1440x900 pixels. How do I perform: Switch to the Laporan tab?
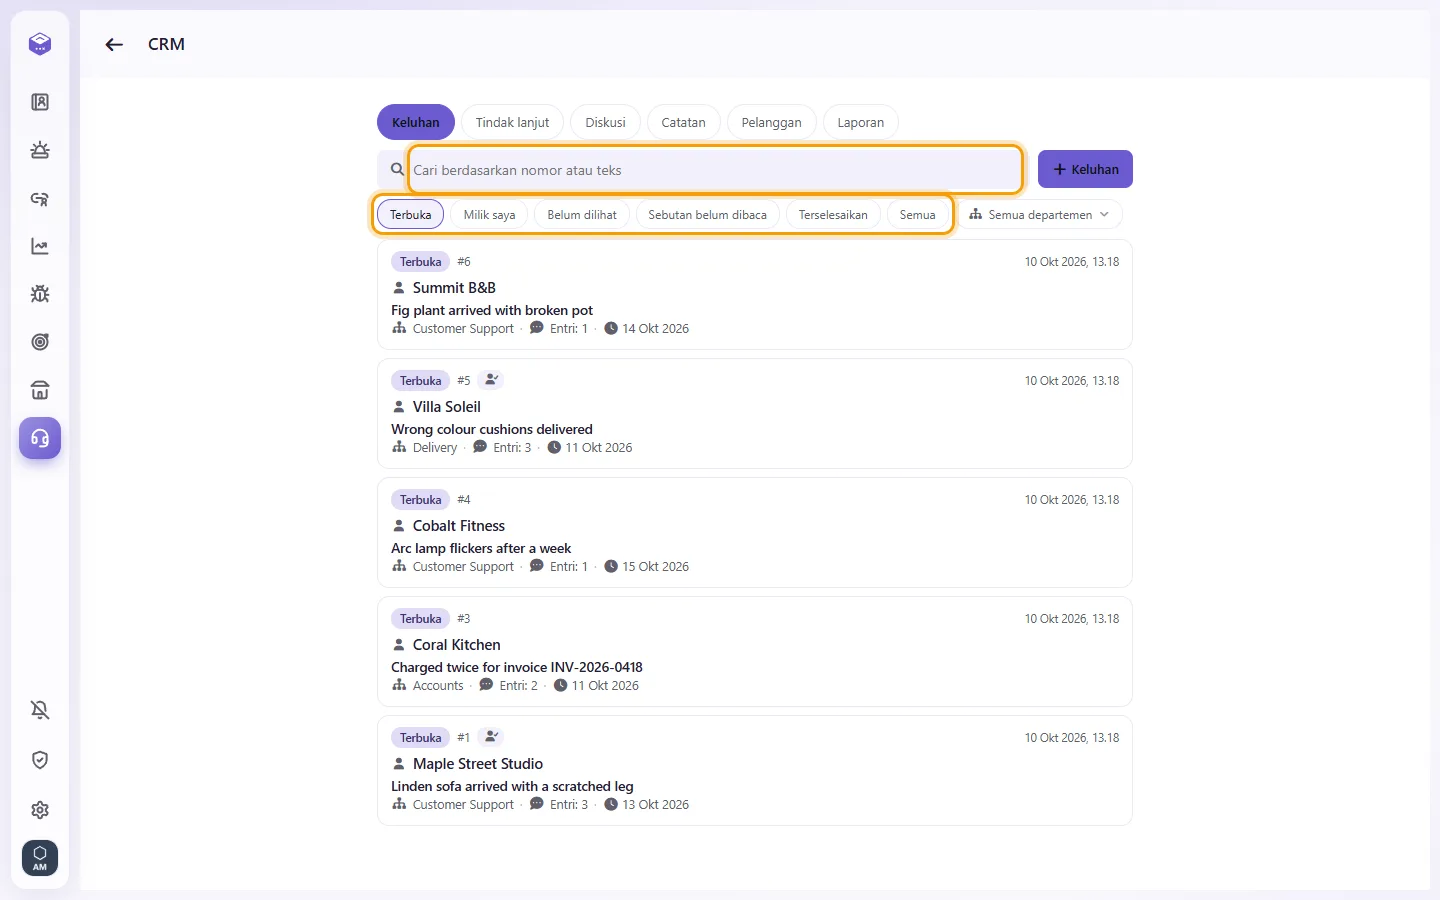861,122
